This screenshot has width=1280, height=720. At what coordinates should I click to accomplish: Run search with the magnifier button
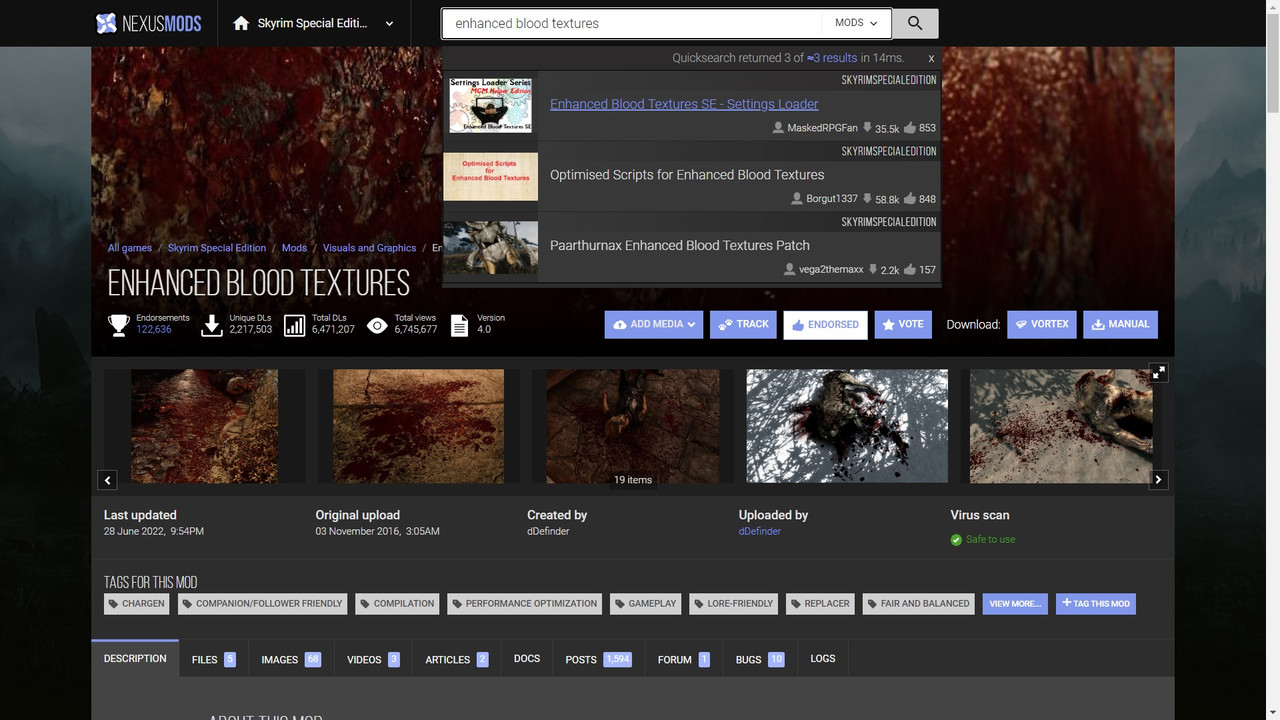pyautogui.click(x=915, y=23)
